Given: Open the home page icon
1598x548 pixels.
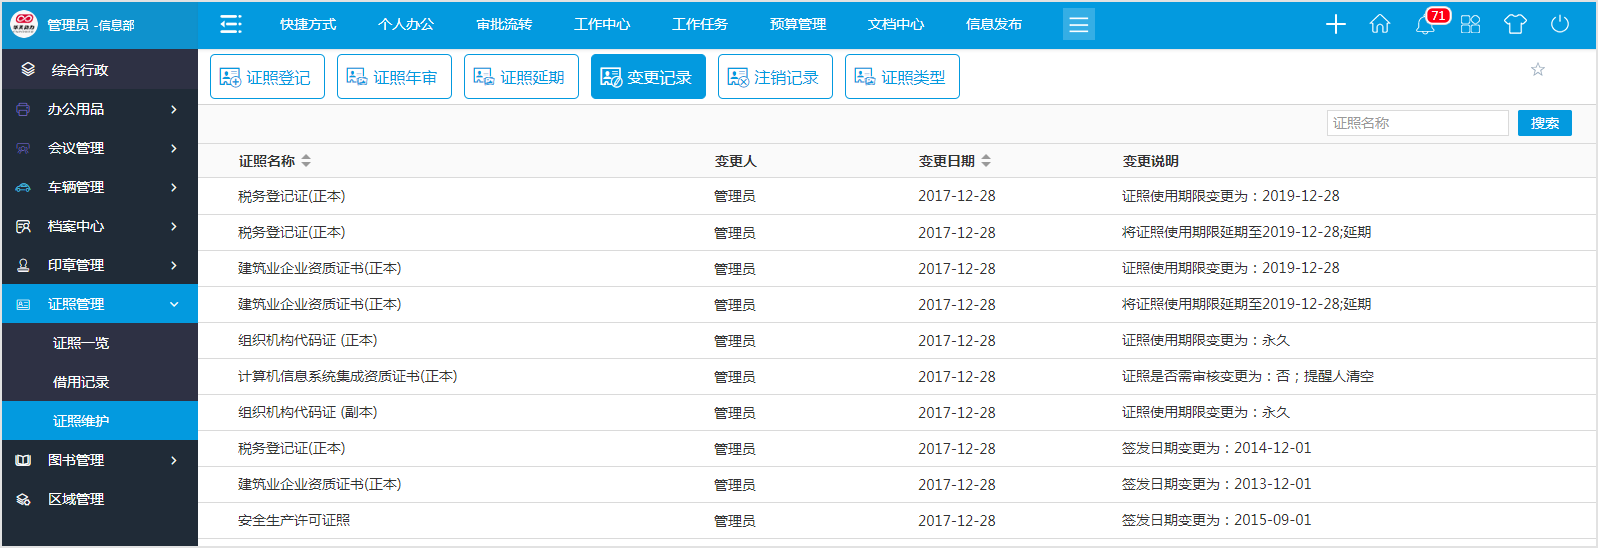Looking at the screenshot, I should [1380, 24].
